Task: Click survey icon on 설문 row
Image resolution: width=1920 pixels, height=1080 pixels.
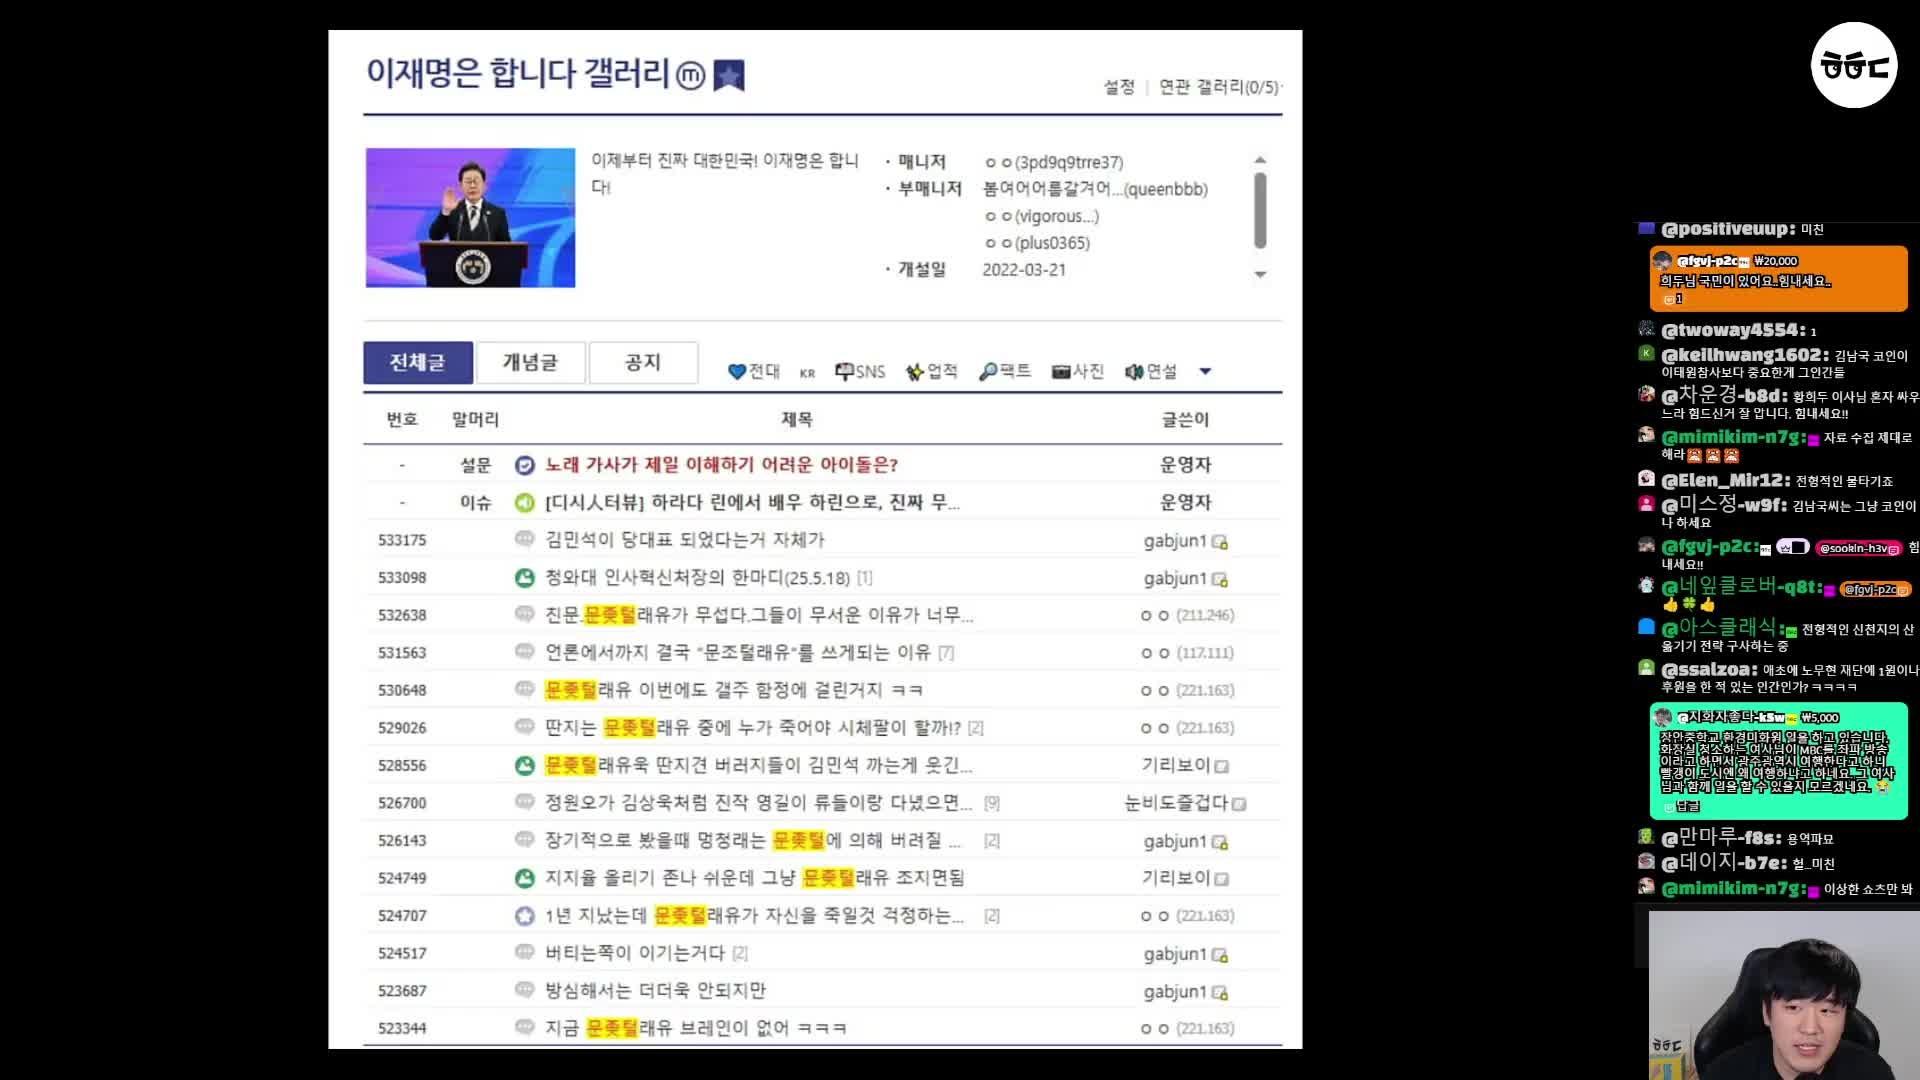Action: [525, 465]
